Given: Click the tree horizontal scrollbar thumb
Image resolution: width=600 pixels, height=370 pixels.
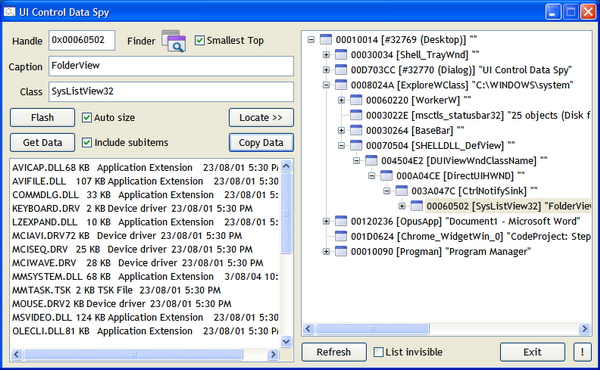Looking at the screenshot, I should click(372, 329).
